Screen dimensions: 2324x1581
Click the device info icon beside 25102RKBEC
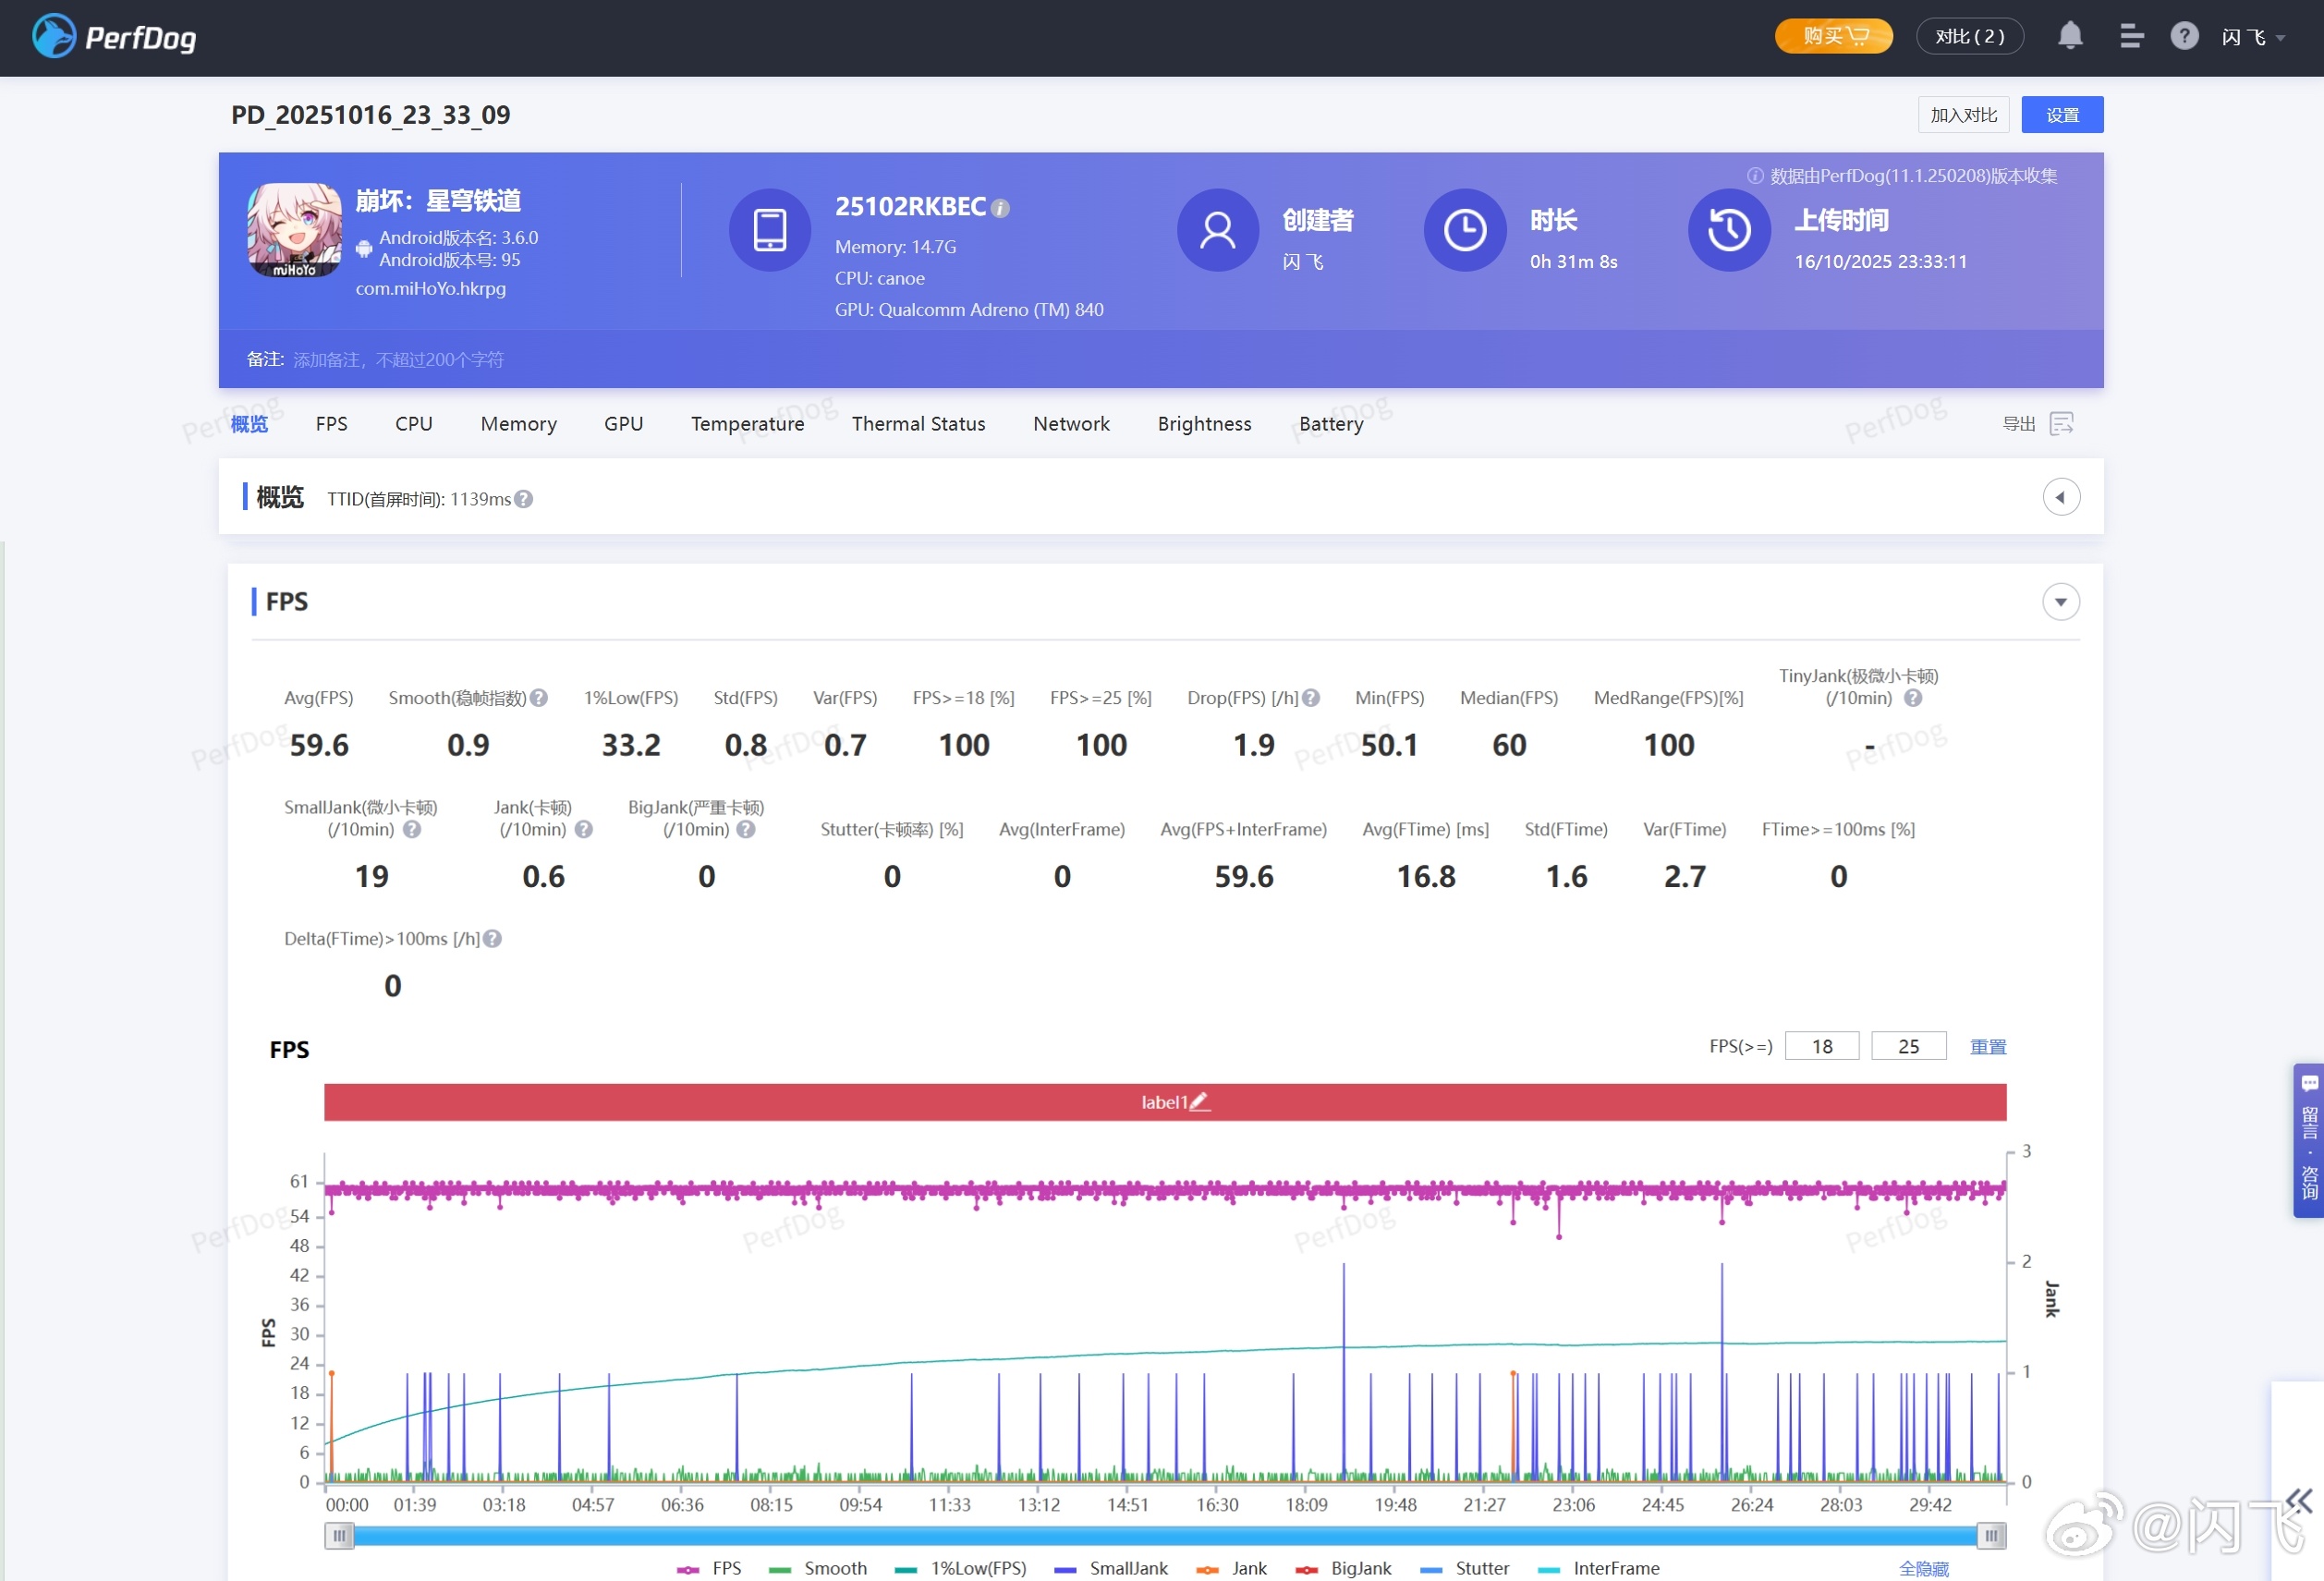1001,208
